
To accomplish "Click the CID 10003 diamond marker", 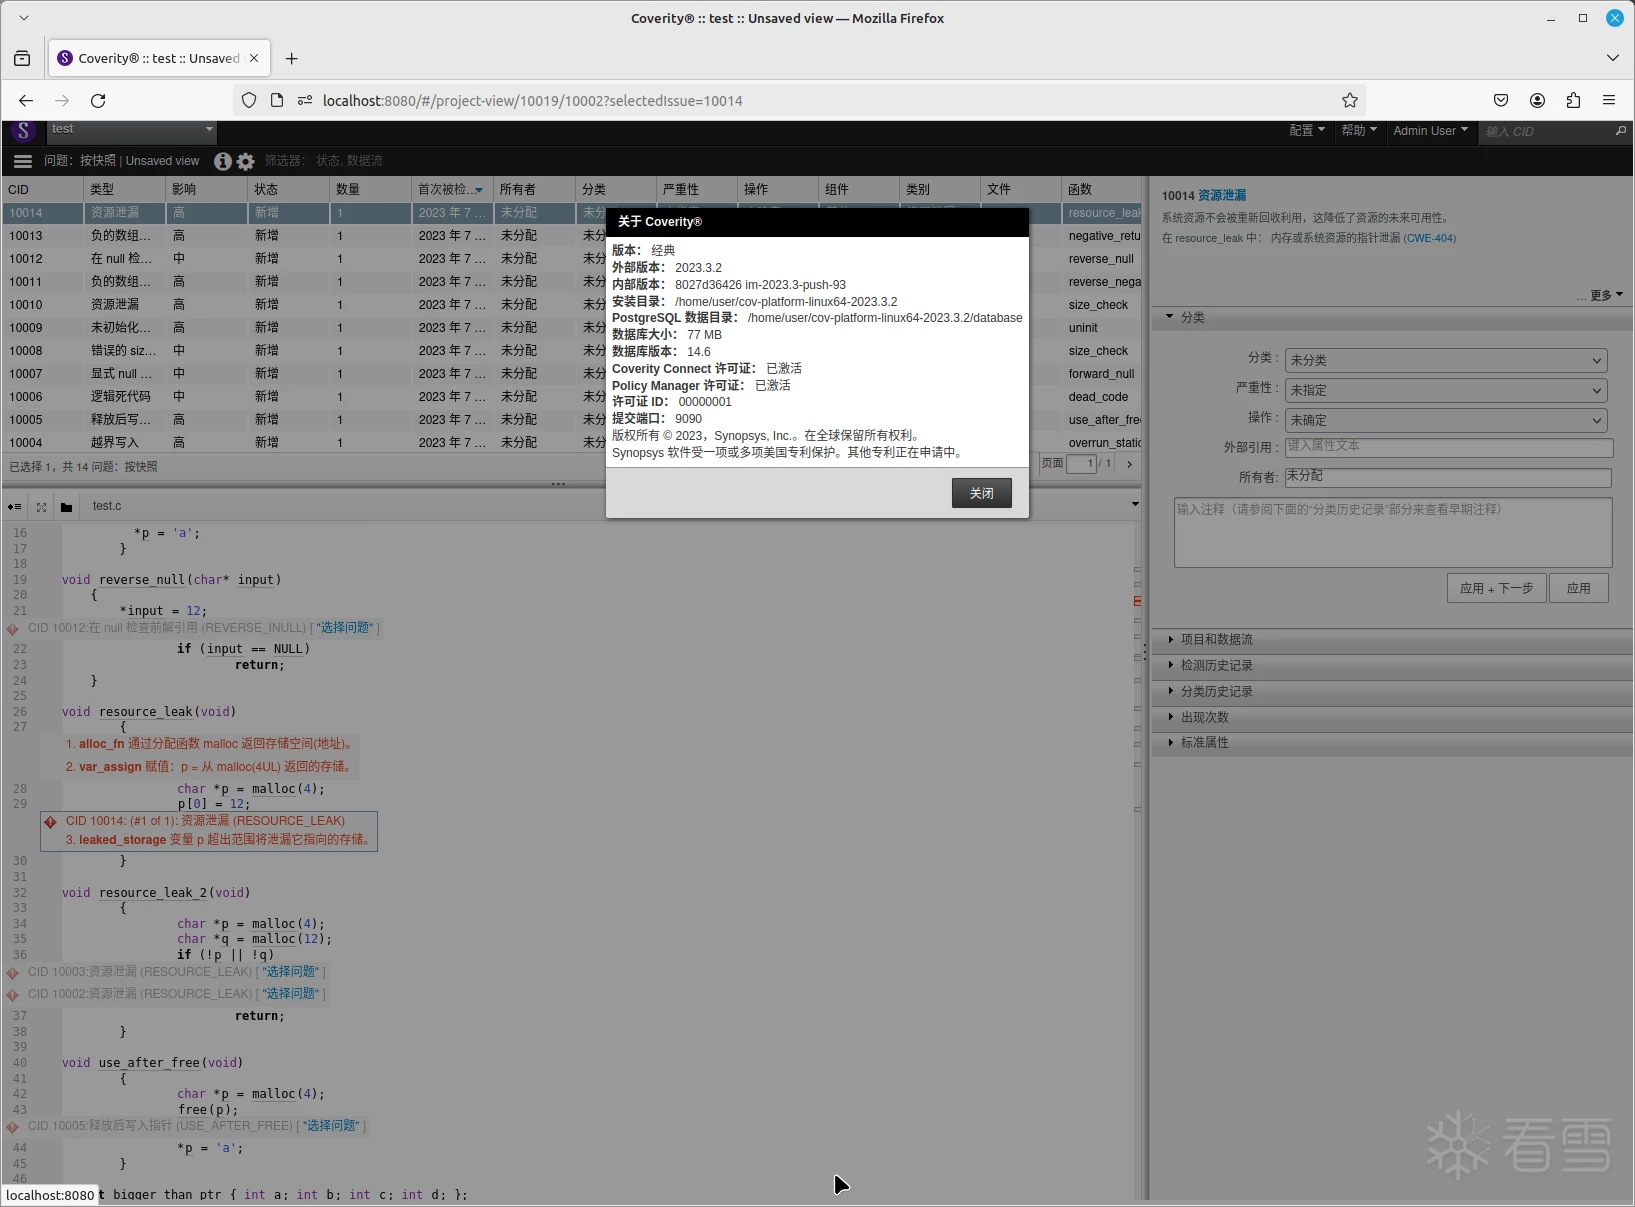I will click(x=13, y=973).
